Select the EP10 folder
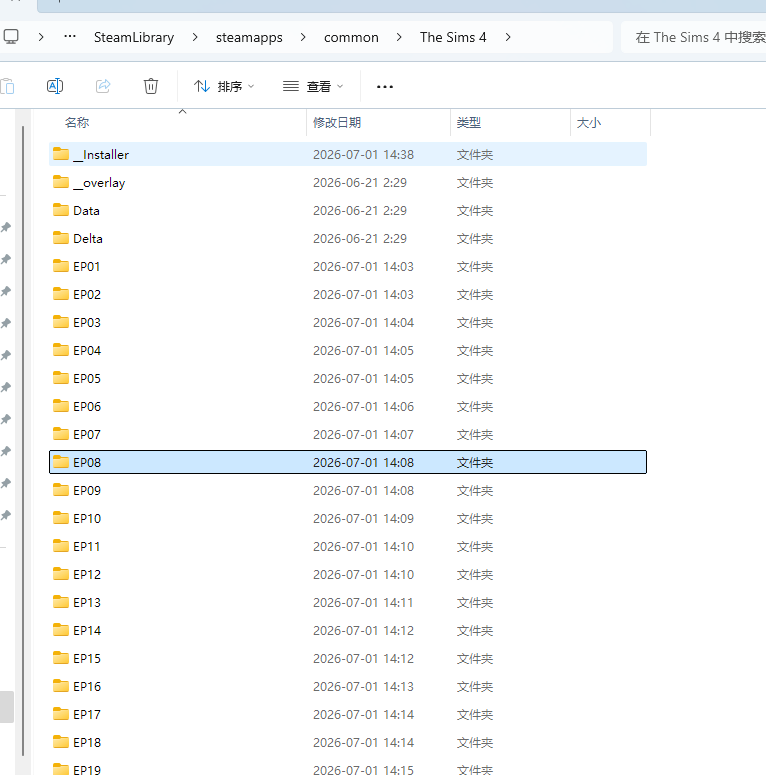The width and height of the screenshot is (766, 775). 348,518
